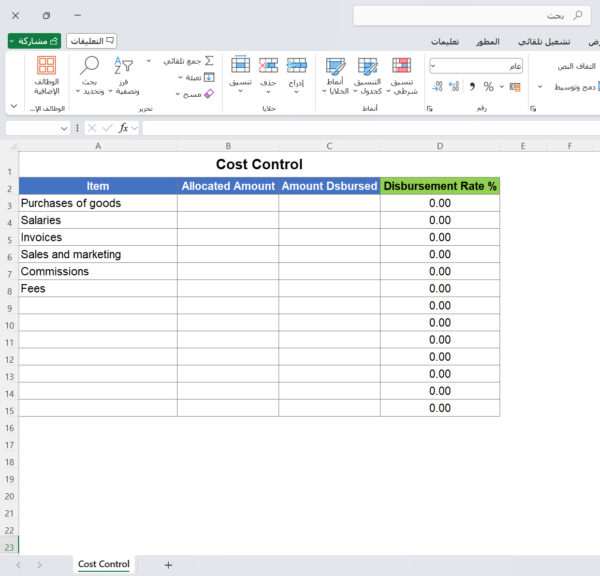This screenshot has width=600, height=576.
Task: Open the Comments (التعليقات) button
Action: tap(91, 41)
